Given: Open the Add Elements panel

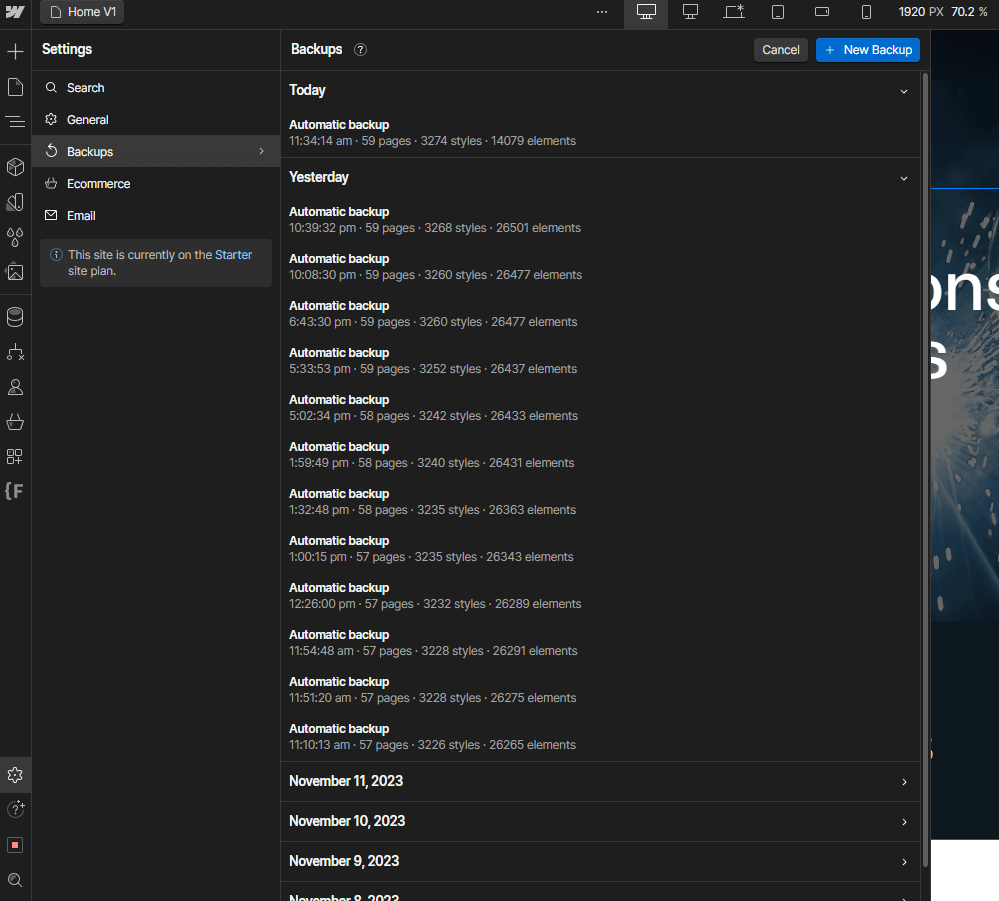Looking at the screenshot, I should coord(15,51).
